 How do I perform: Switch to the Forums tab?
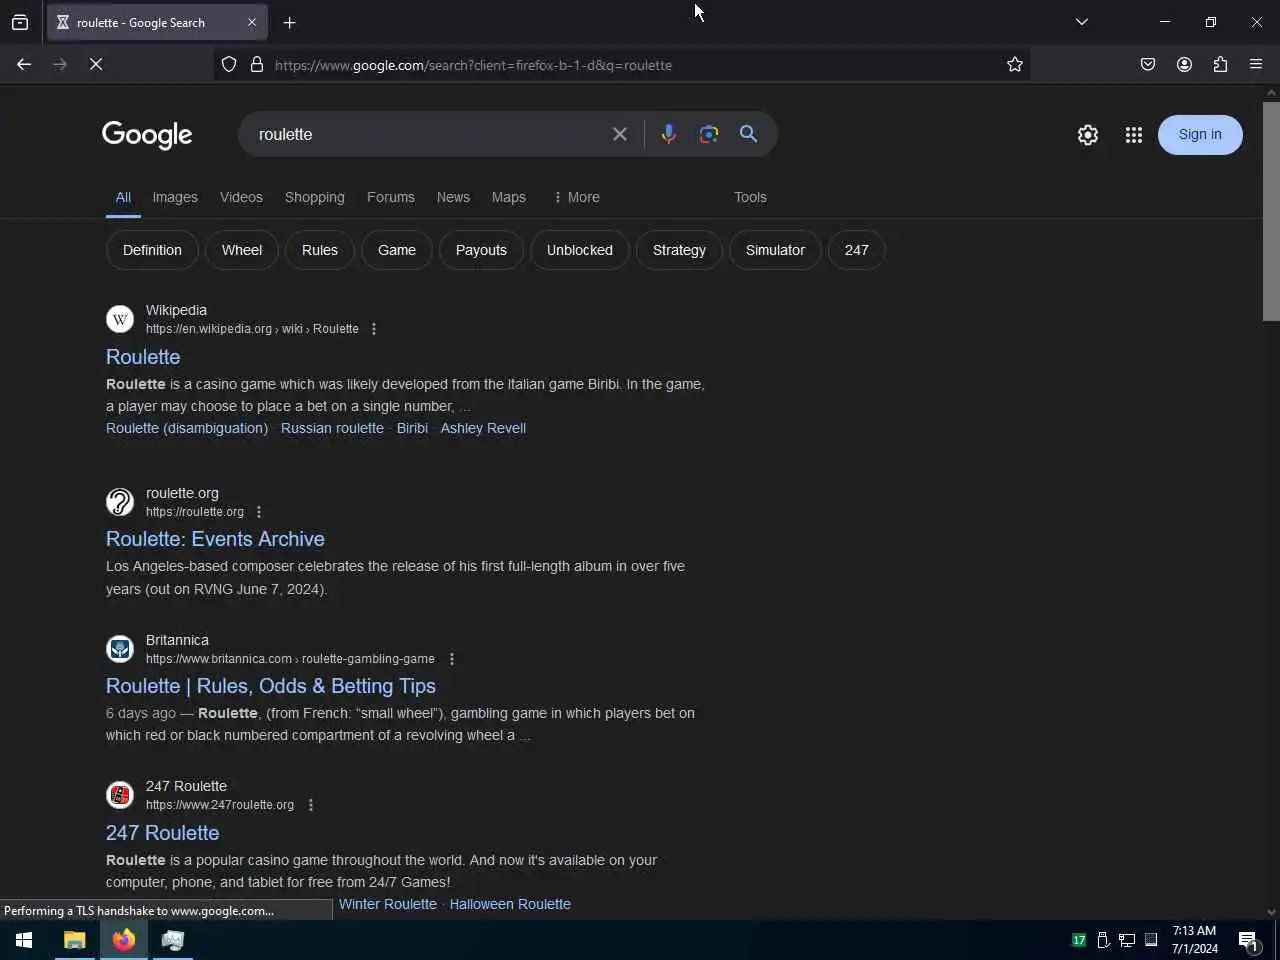[391, 197]
